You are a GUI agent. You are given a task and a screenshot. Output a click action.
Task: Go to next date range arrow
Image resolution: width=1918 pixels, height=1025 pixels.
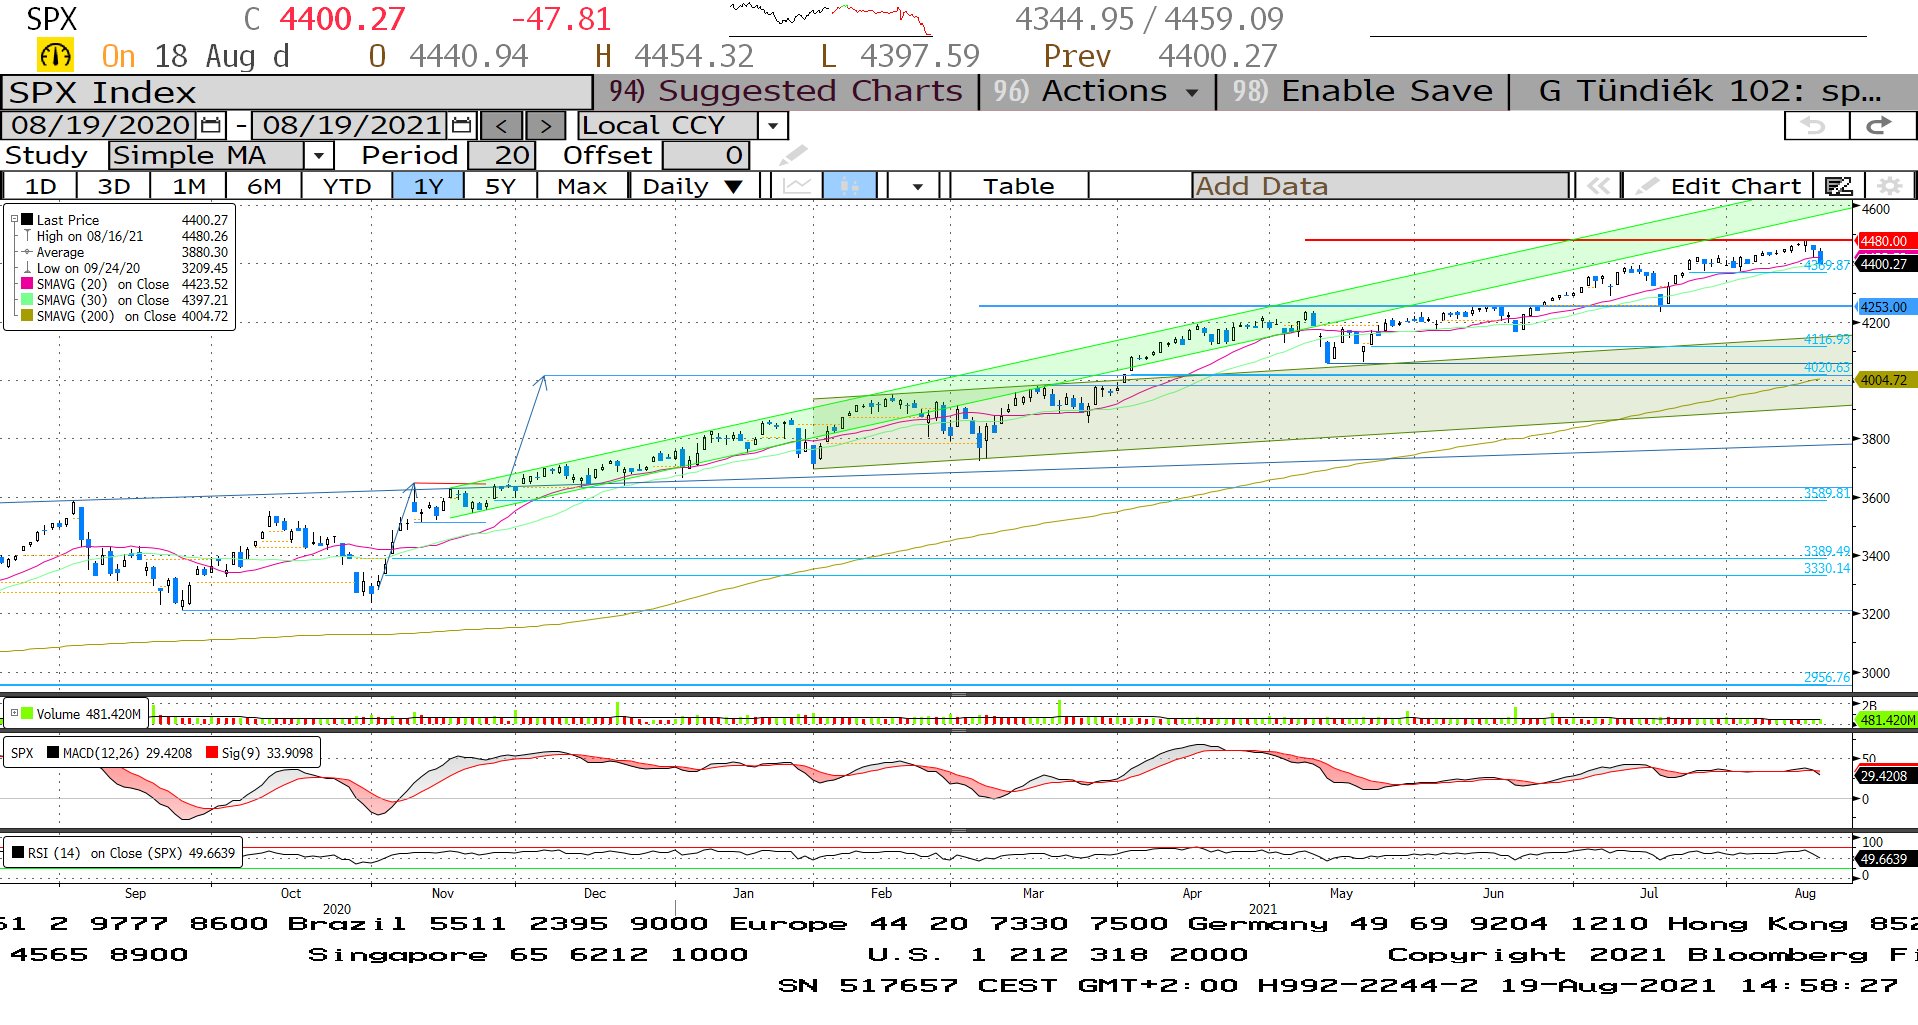pos(545,126)
